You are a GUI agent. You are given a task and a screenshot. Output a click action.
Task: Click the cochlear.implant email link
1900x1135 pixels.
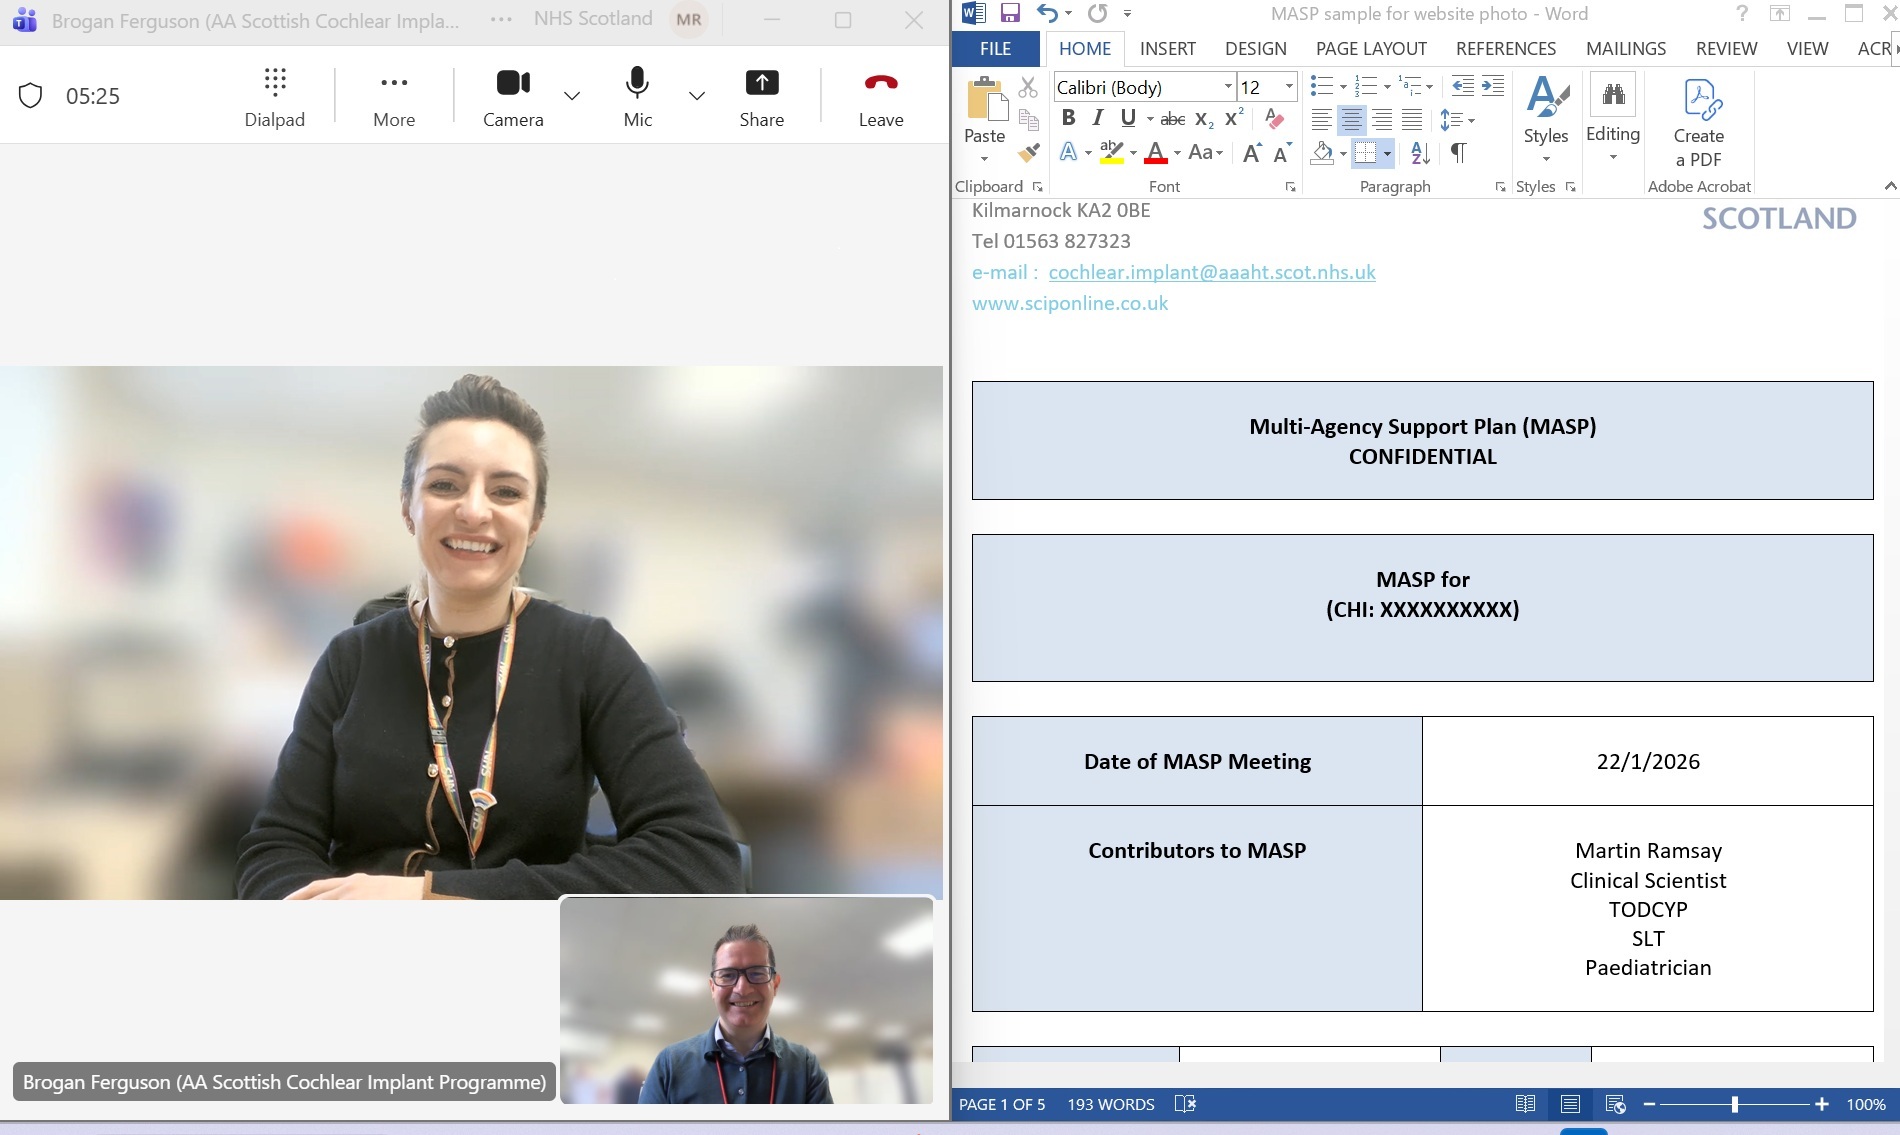pyautogui.click(x=1211, y=272)
